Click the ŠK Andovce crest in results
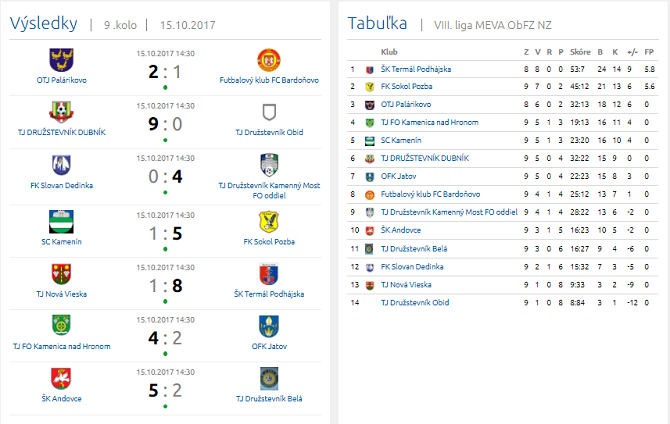The height and width of the screenshot is (424, 670). 61,378
